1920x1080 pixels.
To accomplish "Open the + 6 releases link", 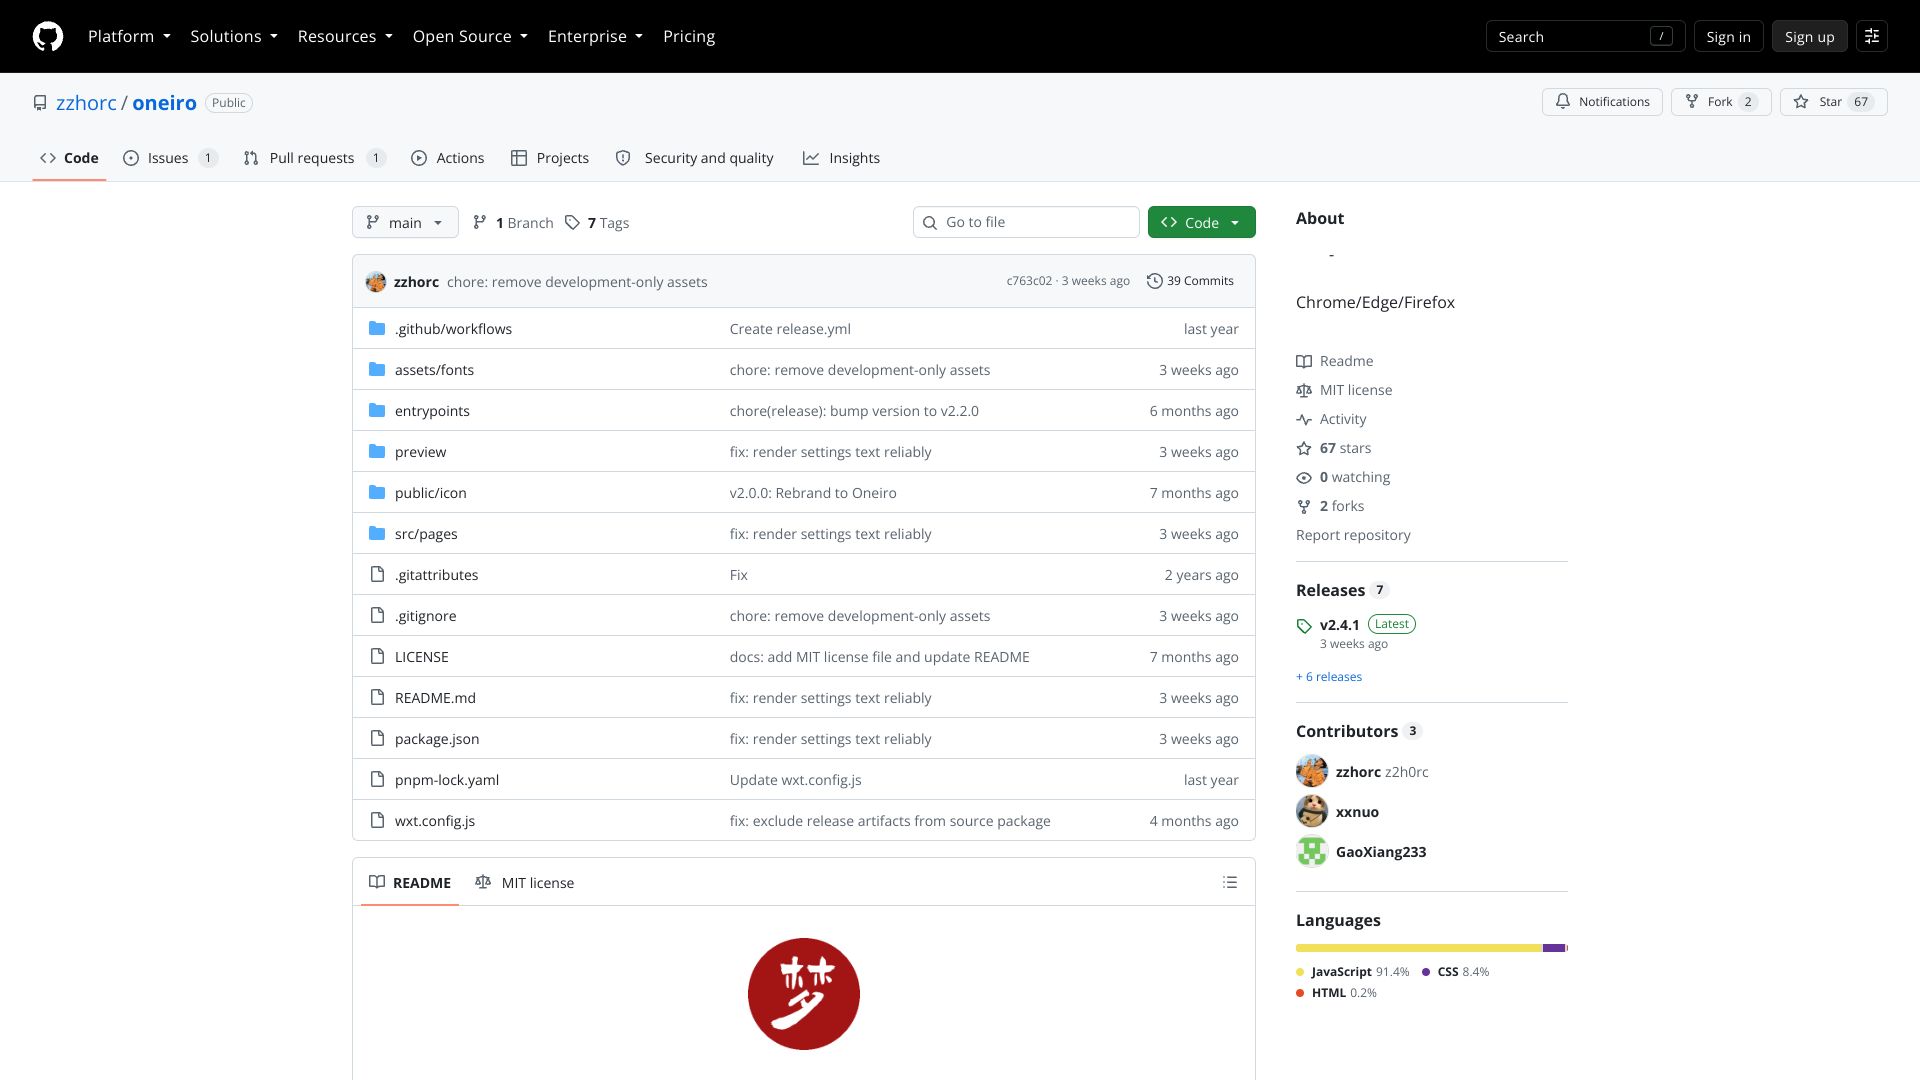I will (x=1329, y=677).
